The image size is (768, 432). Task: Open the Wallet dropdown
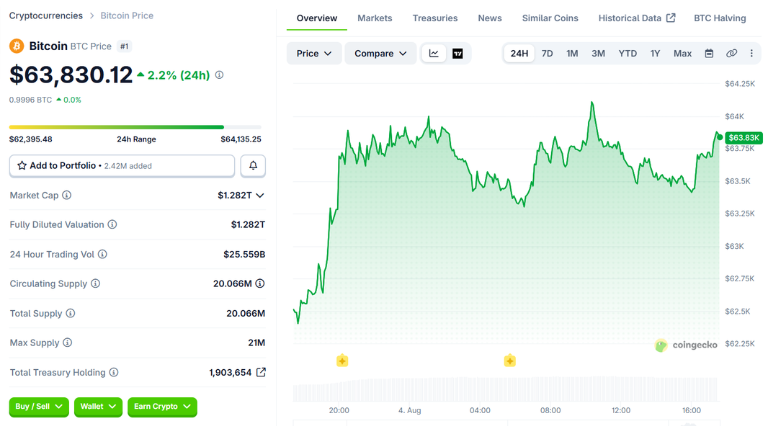pos(98,407)
